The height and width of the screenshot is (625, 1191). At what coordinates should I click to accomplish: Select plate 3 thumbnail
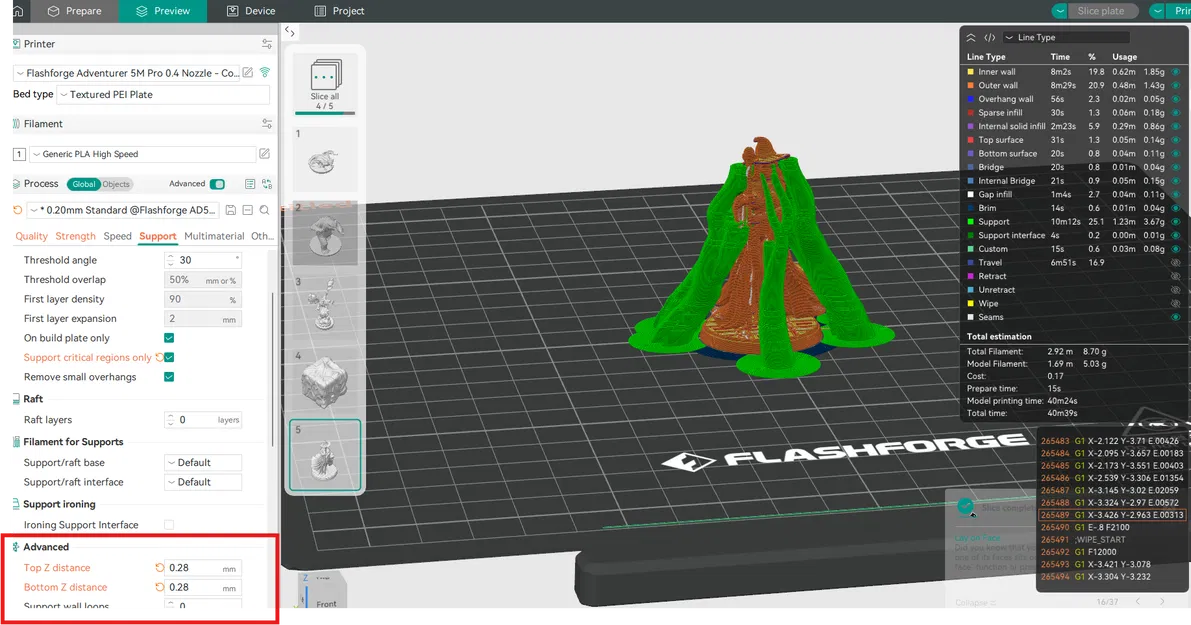pos(324,305)
